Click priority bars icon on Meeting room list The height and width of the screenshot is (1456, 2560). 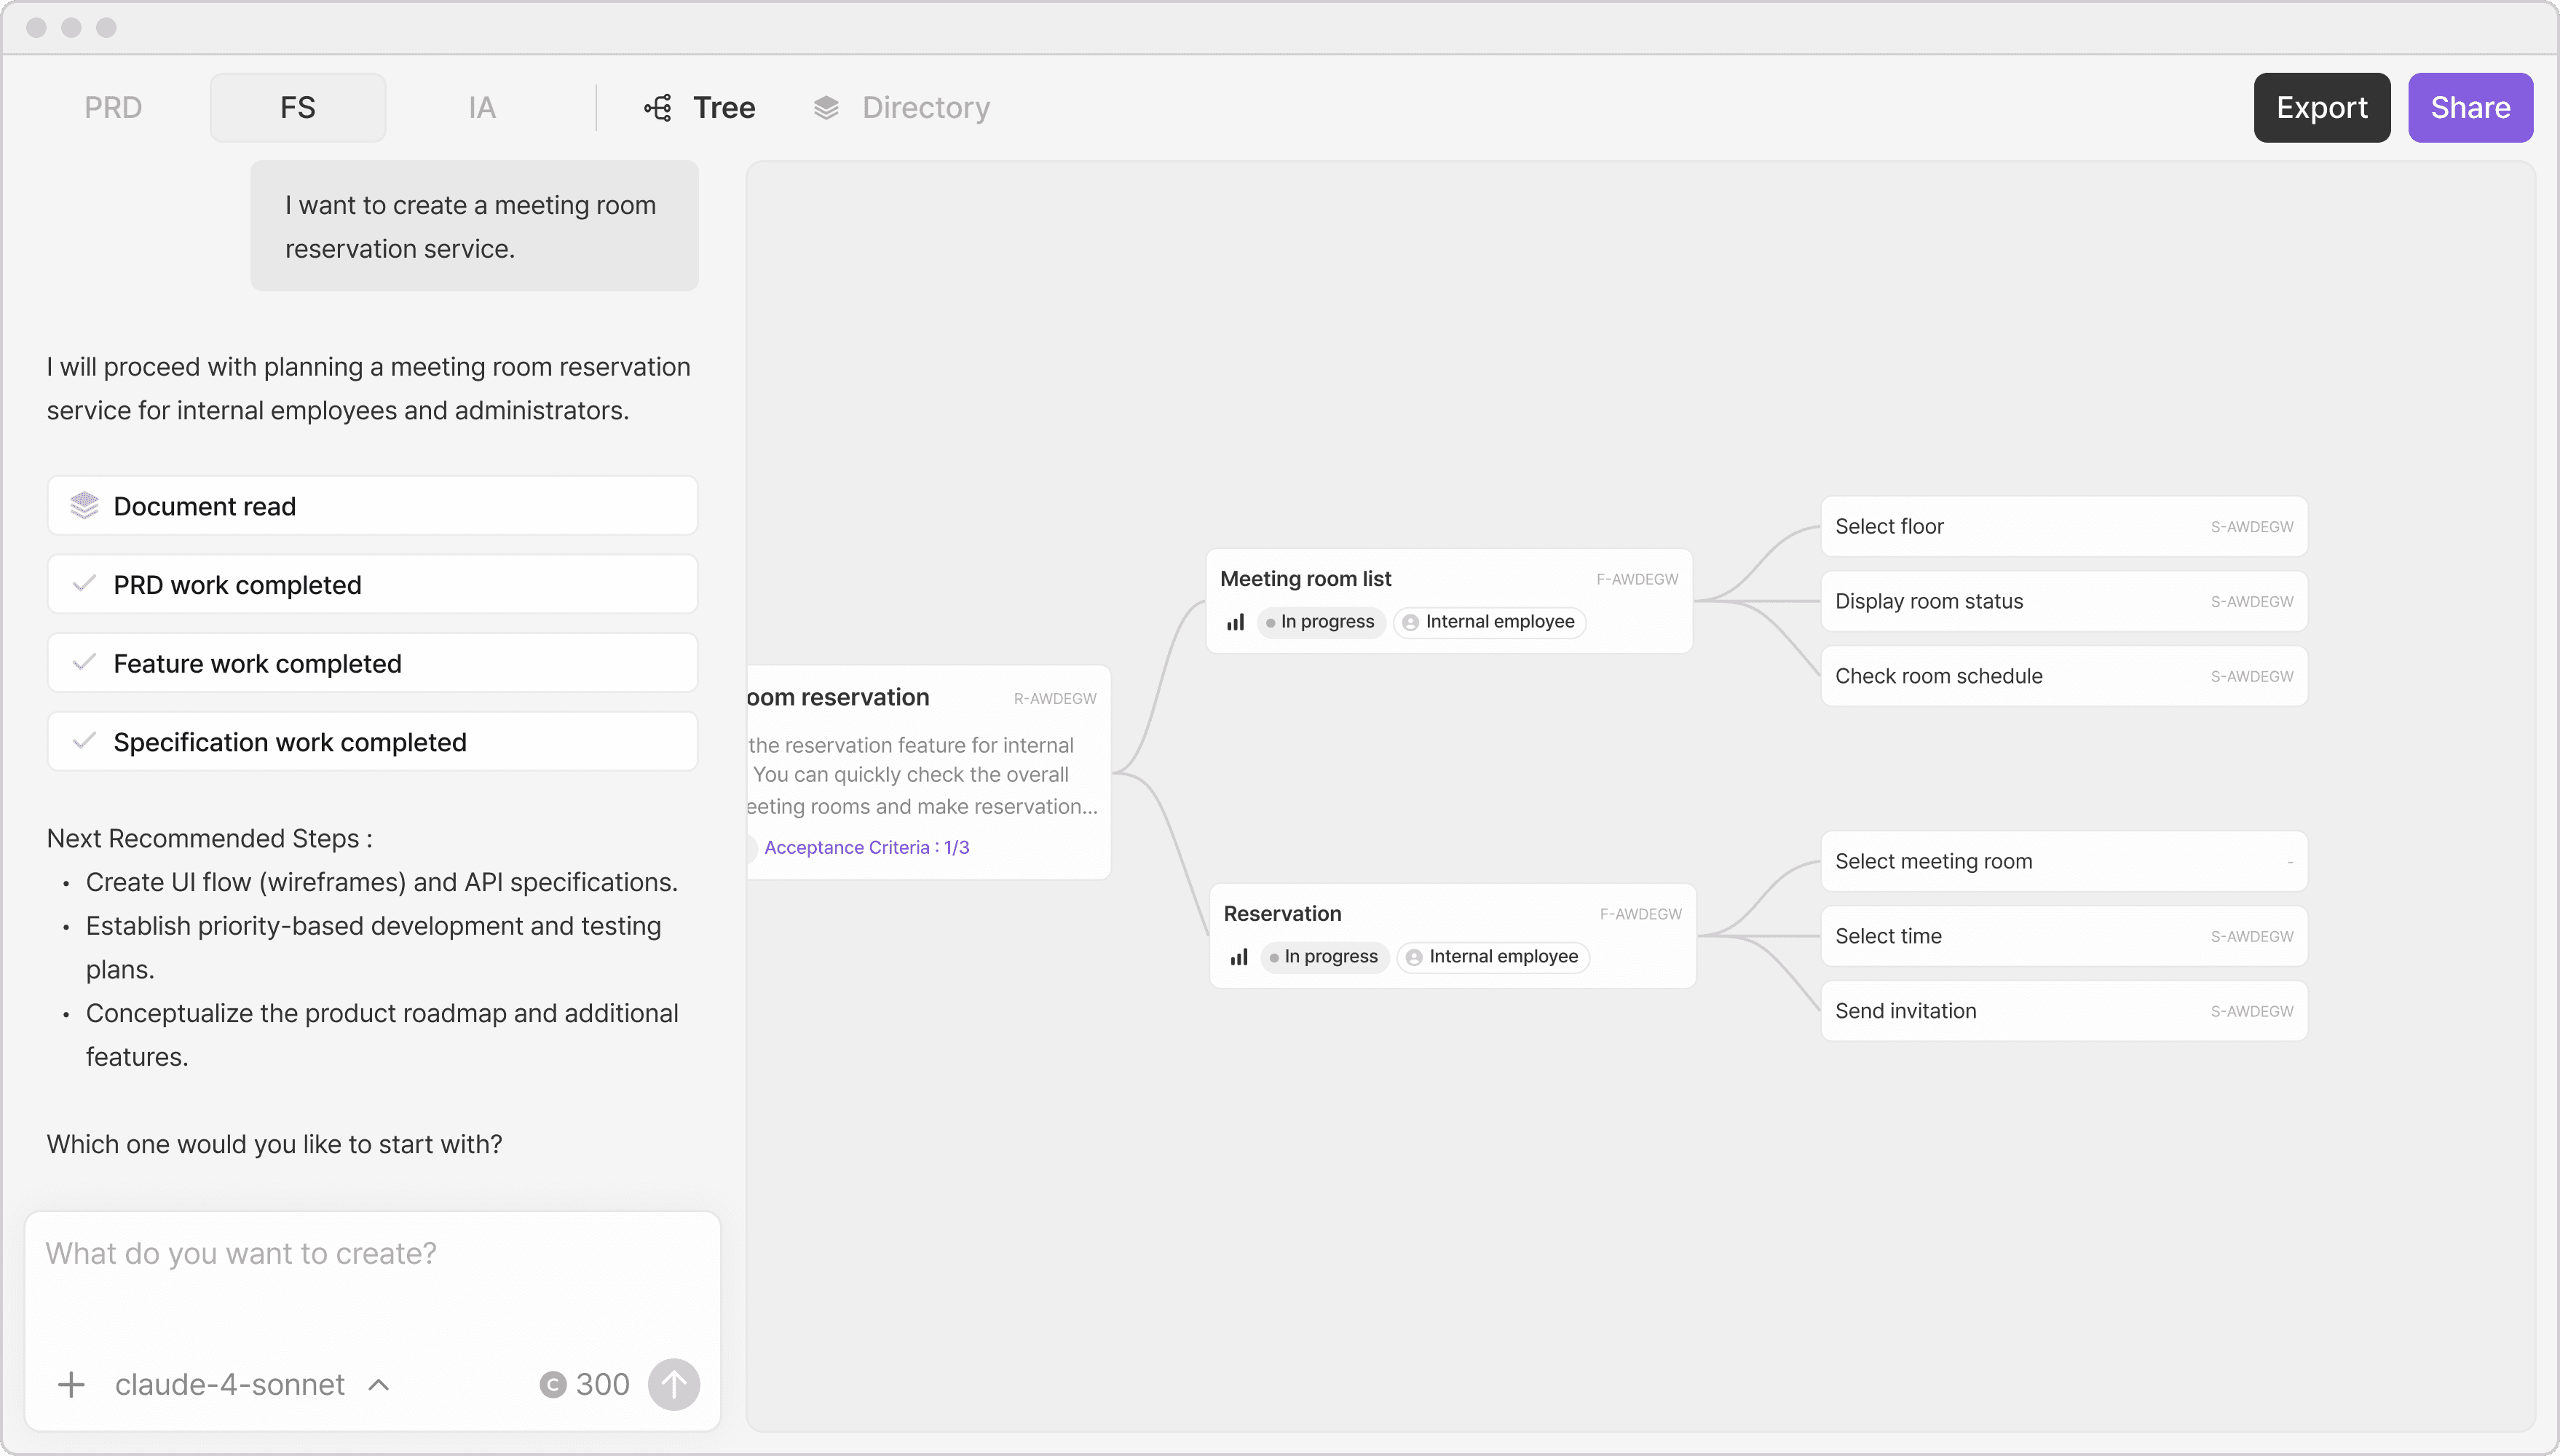click(1236, 622)
